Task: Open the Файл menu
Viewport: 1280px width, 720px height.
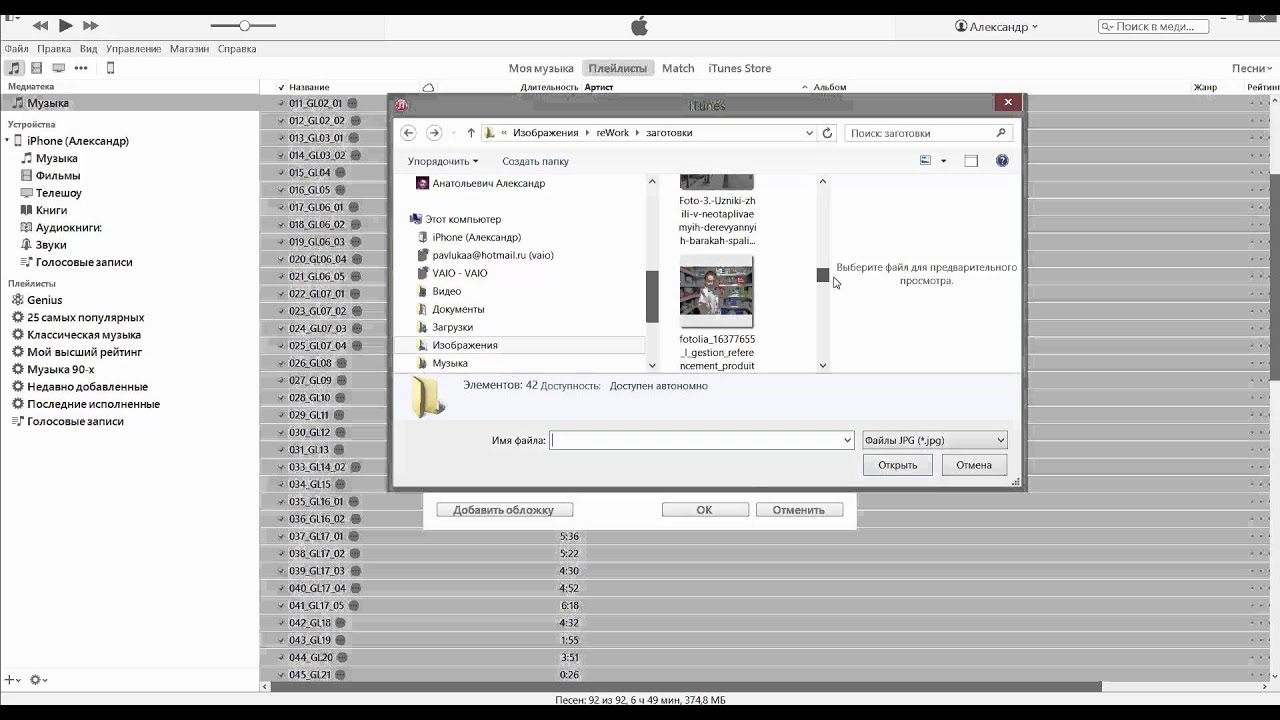Action: 16,49
